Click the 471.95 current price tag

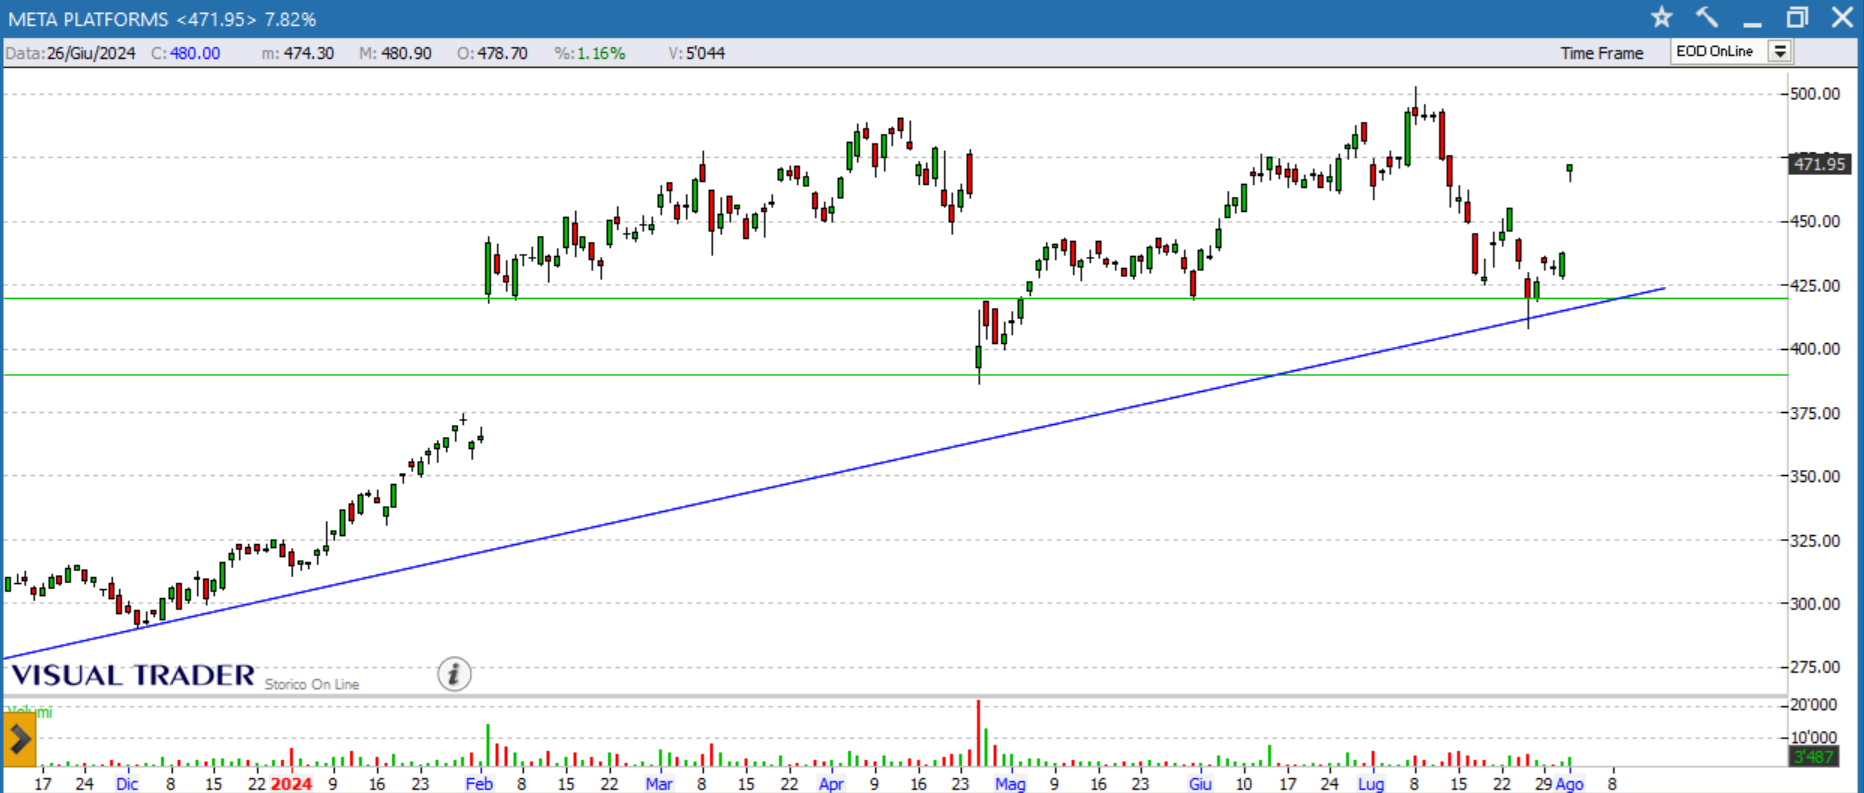pyautogui.click(x=1819, y=164)
